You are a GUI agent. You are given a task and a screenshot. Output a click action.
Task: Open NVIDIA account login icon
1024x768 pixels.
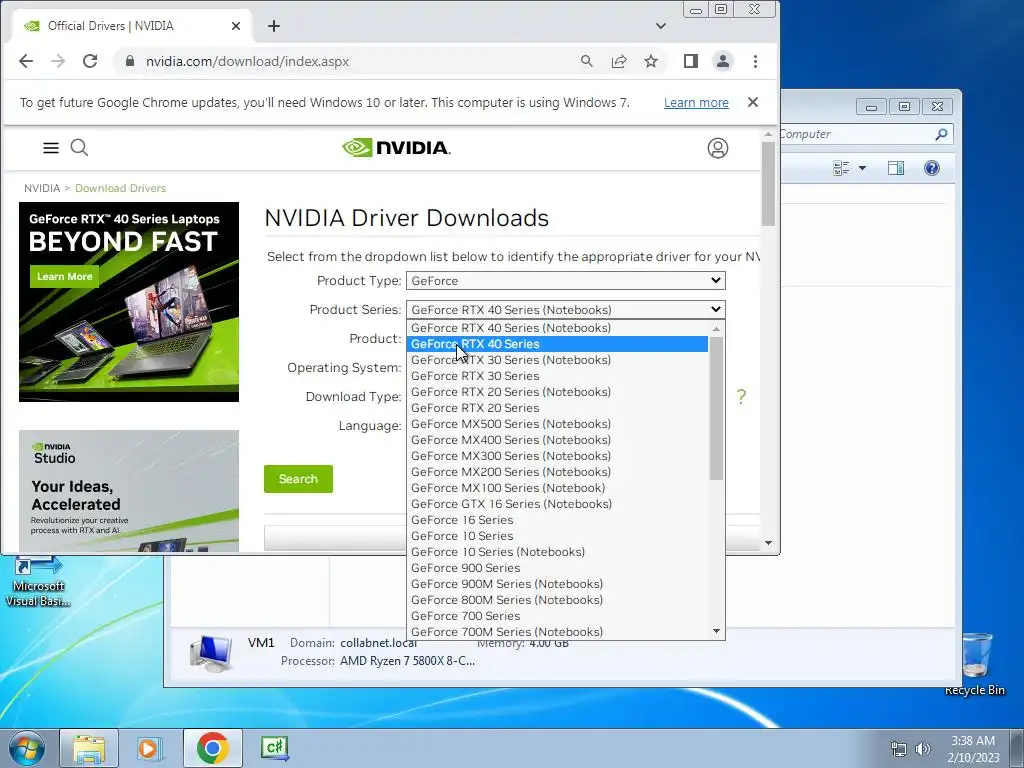(x=718, y=148)
